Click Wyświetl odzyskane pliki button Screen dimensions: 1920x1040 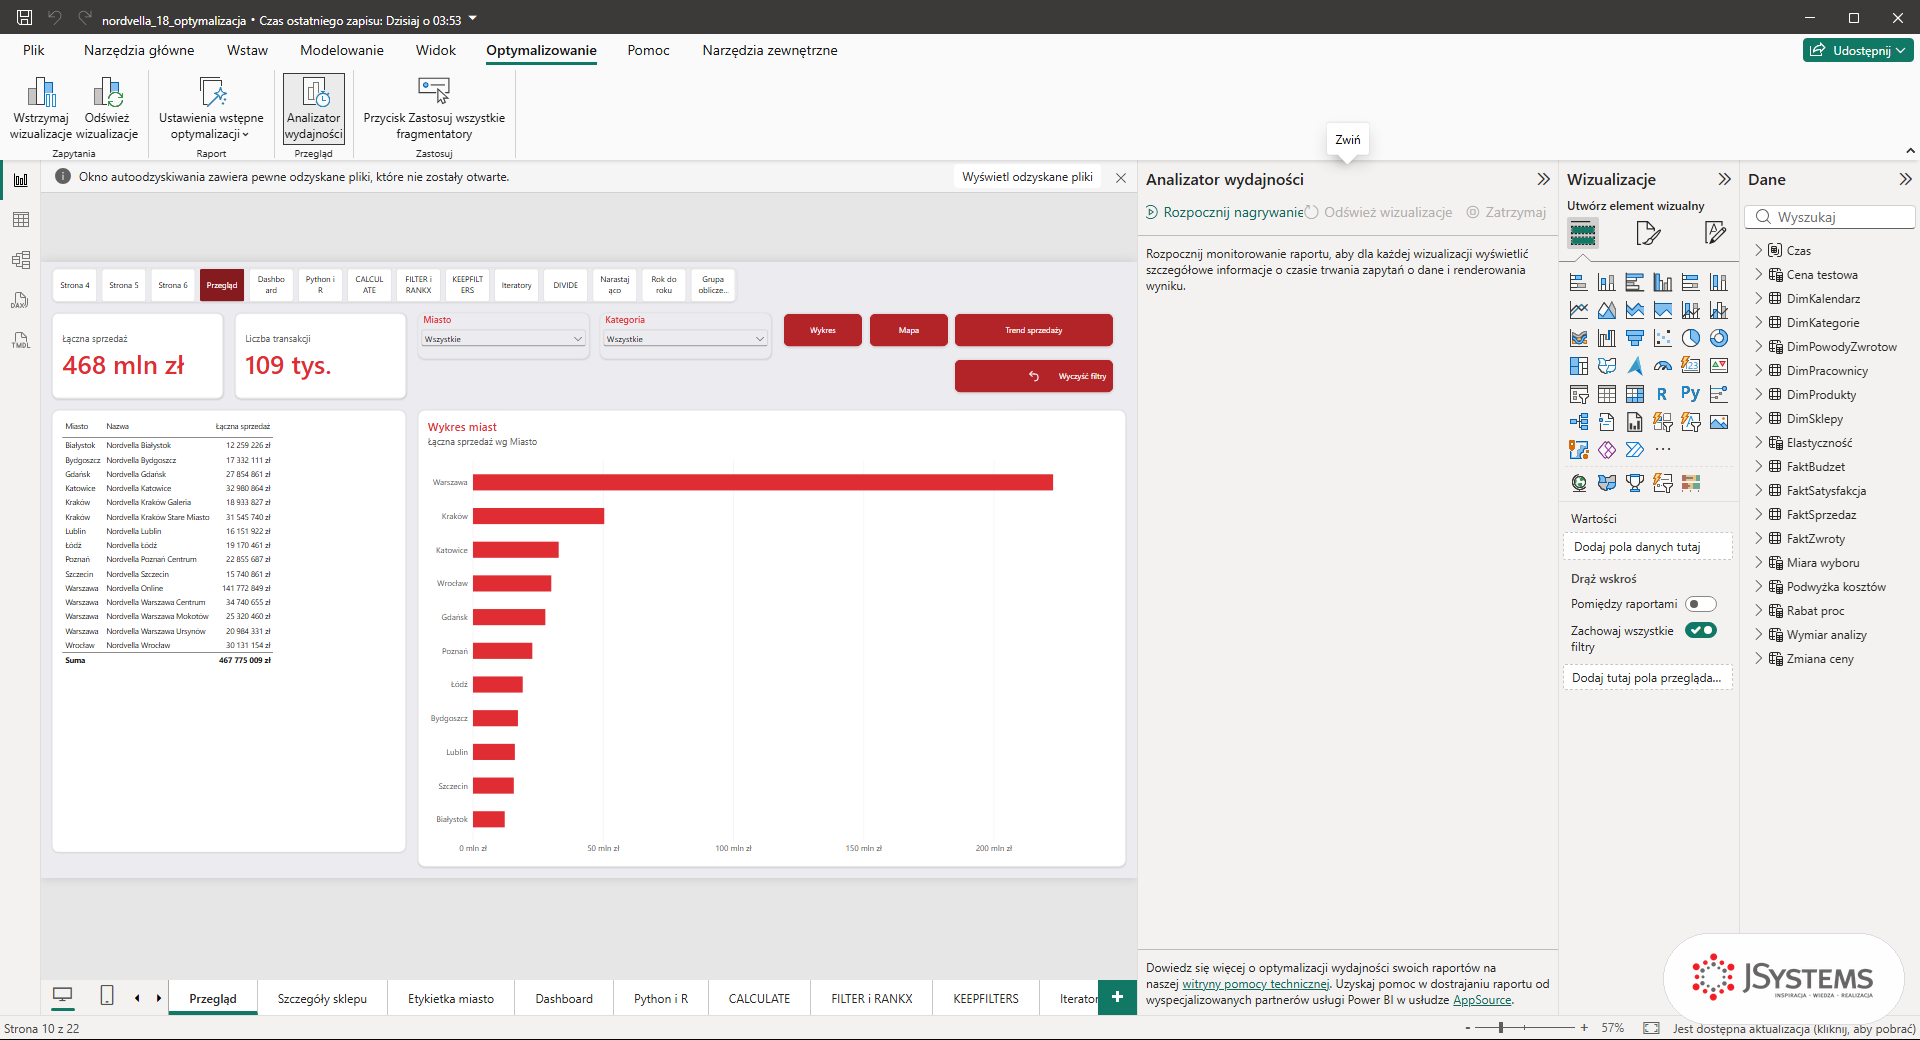click(1027, 177)
